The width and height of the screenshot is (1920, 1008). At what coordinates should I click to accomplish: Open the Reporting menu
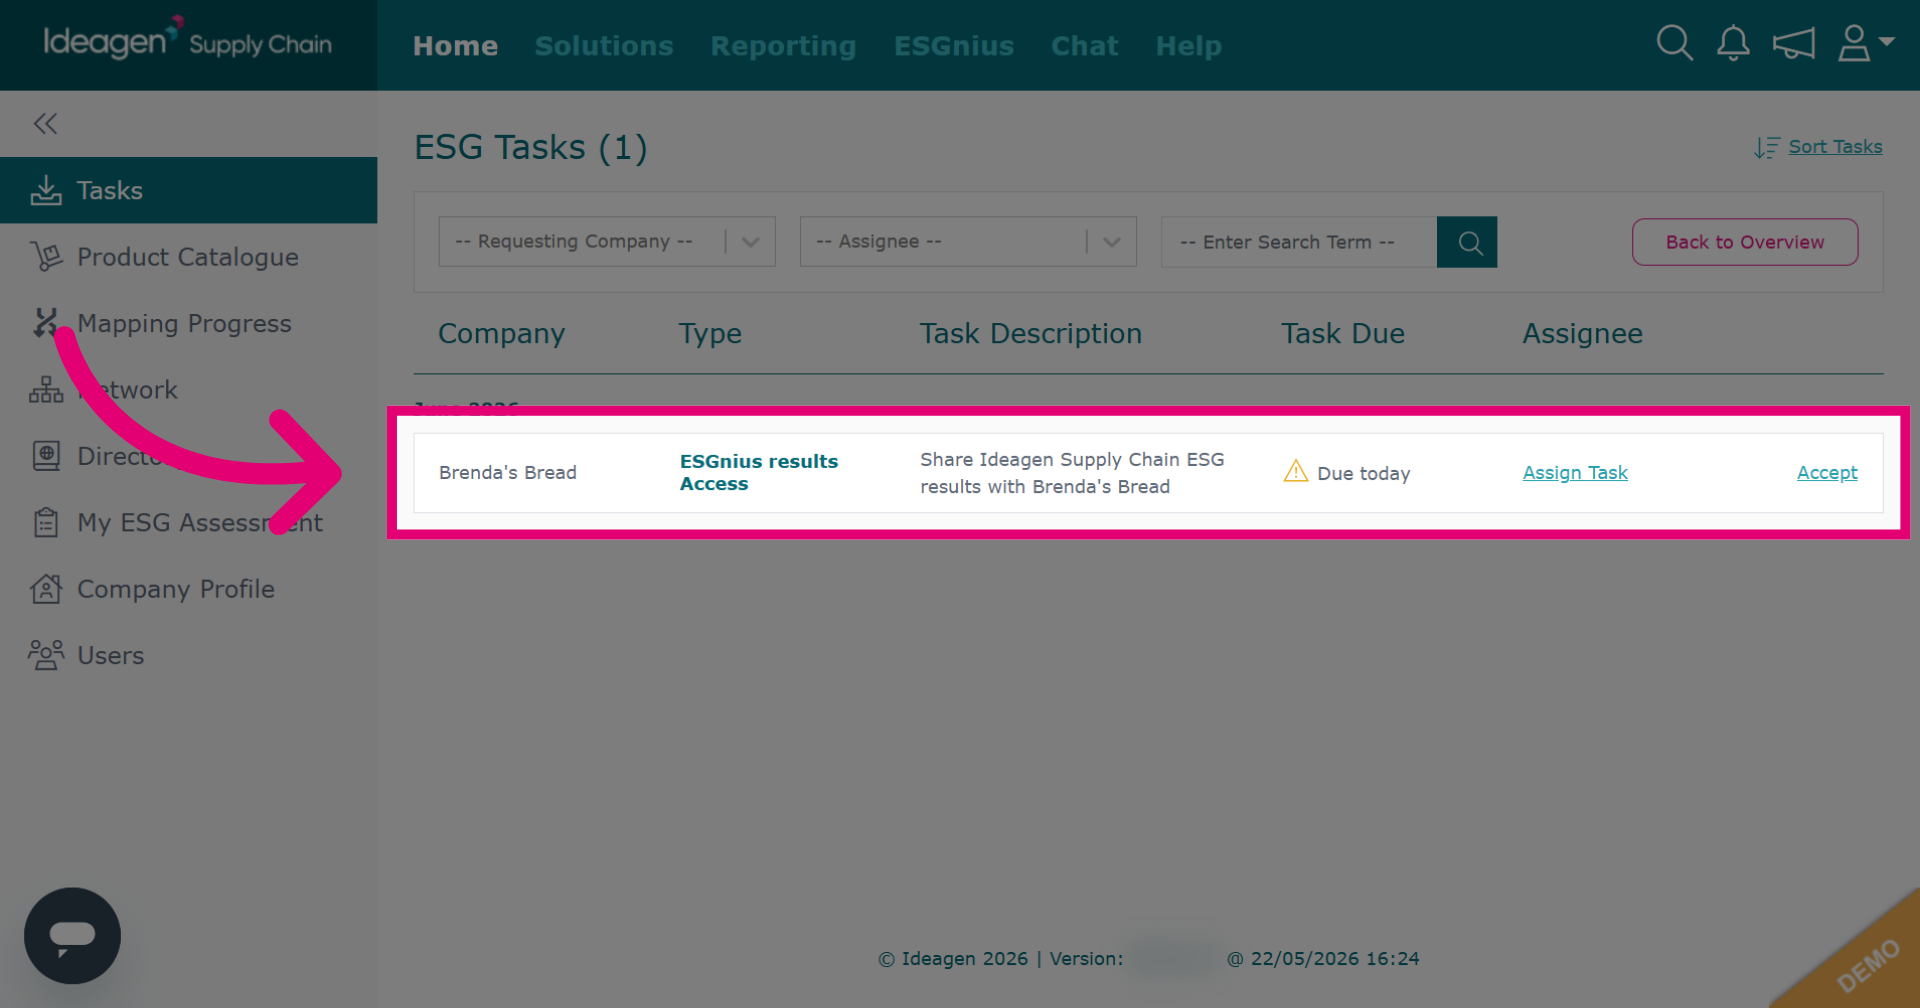783,46
